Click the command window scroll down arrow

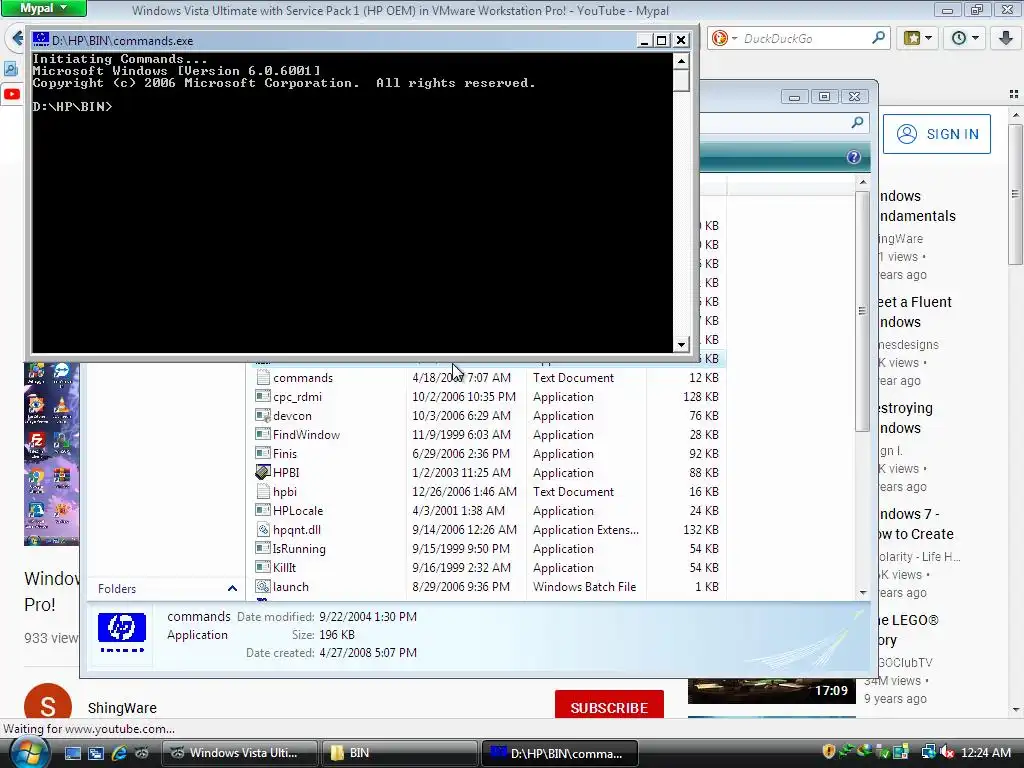(x=681, y=344)
